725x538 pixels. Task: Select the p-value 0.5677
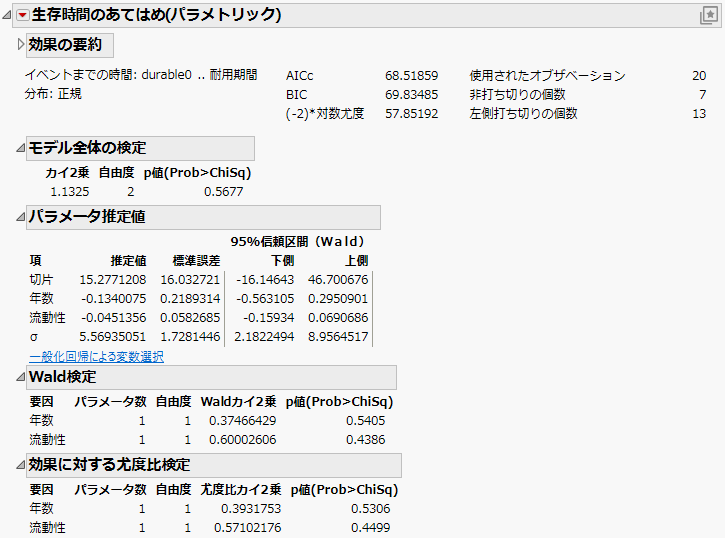(x=223, y=191)
